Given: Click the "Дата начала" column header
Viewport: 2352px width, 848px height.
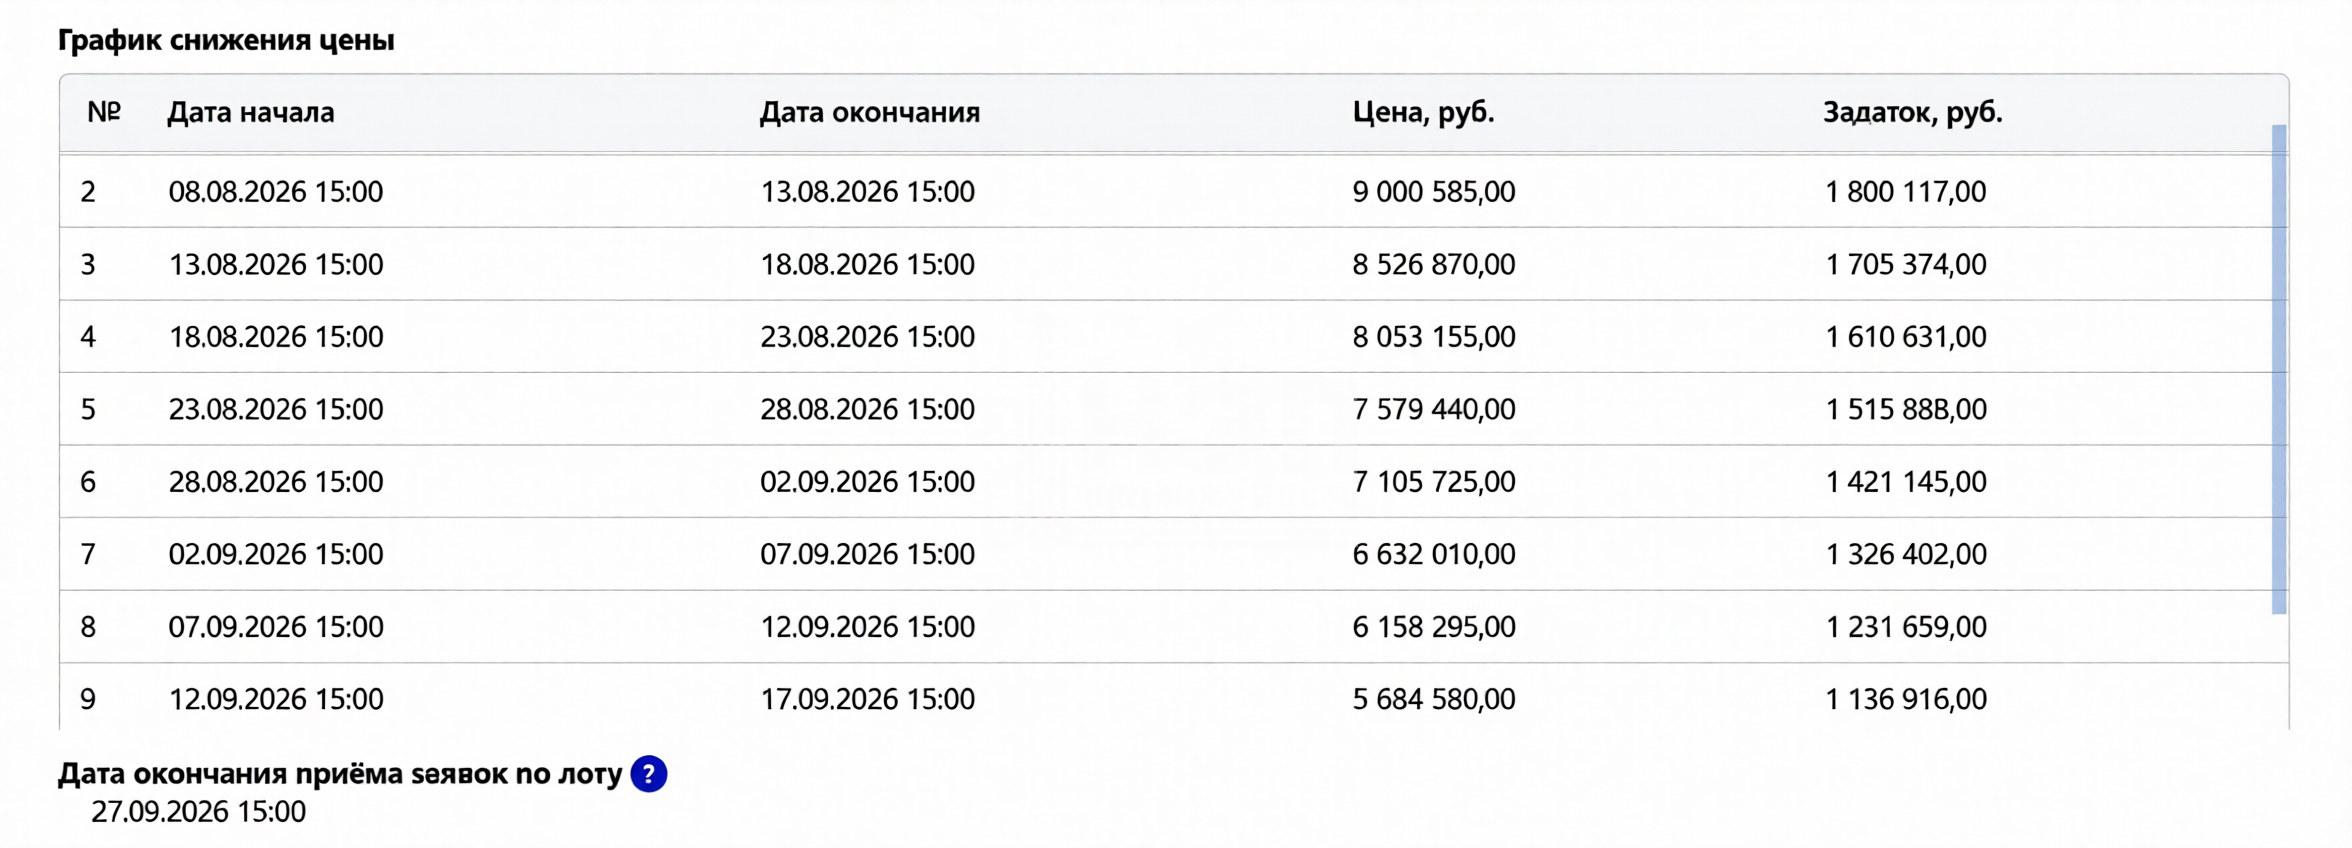Looking at the screenshot, I should click(x=250, y=112).
